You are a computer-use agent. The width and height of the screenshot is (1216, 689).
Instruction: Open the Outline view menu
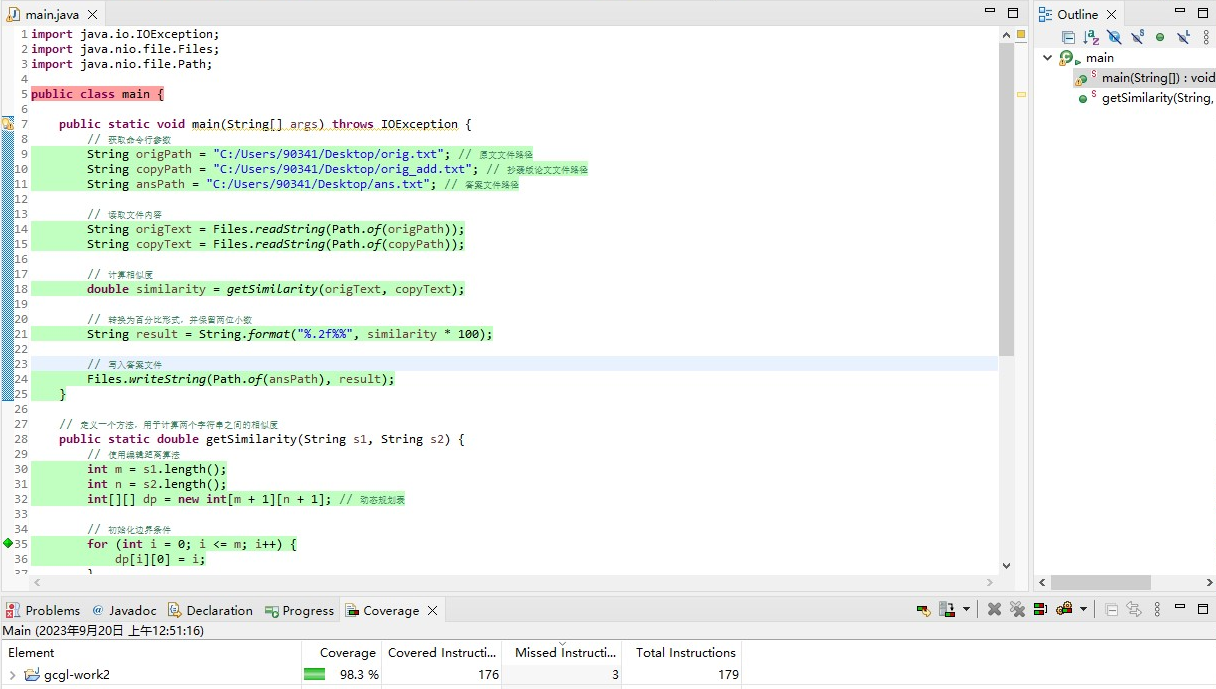(1206, 37)
